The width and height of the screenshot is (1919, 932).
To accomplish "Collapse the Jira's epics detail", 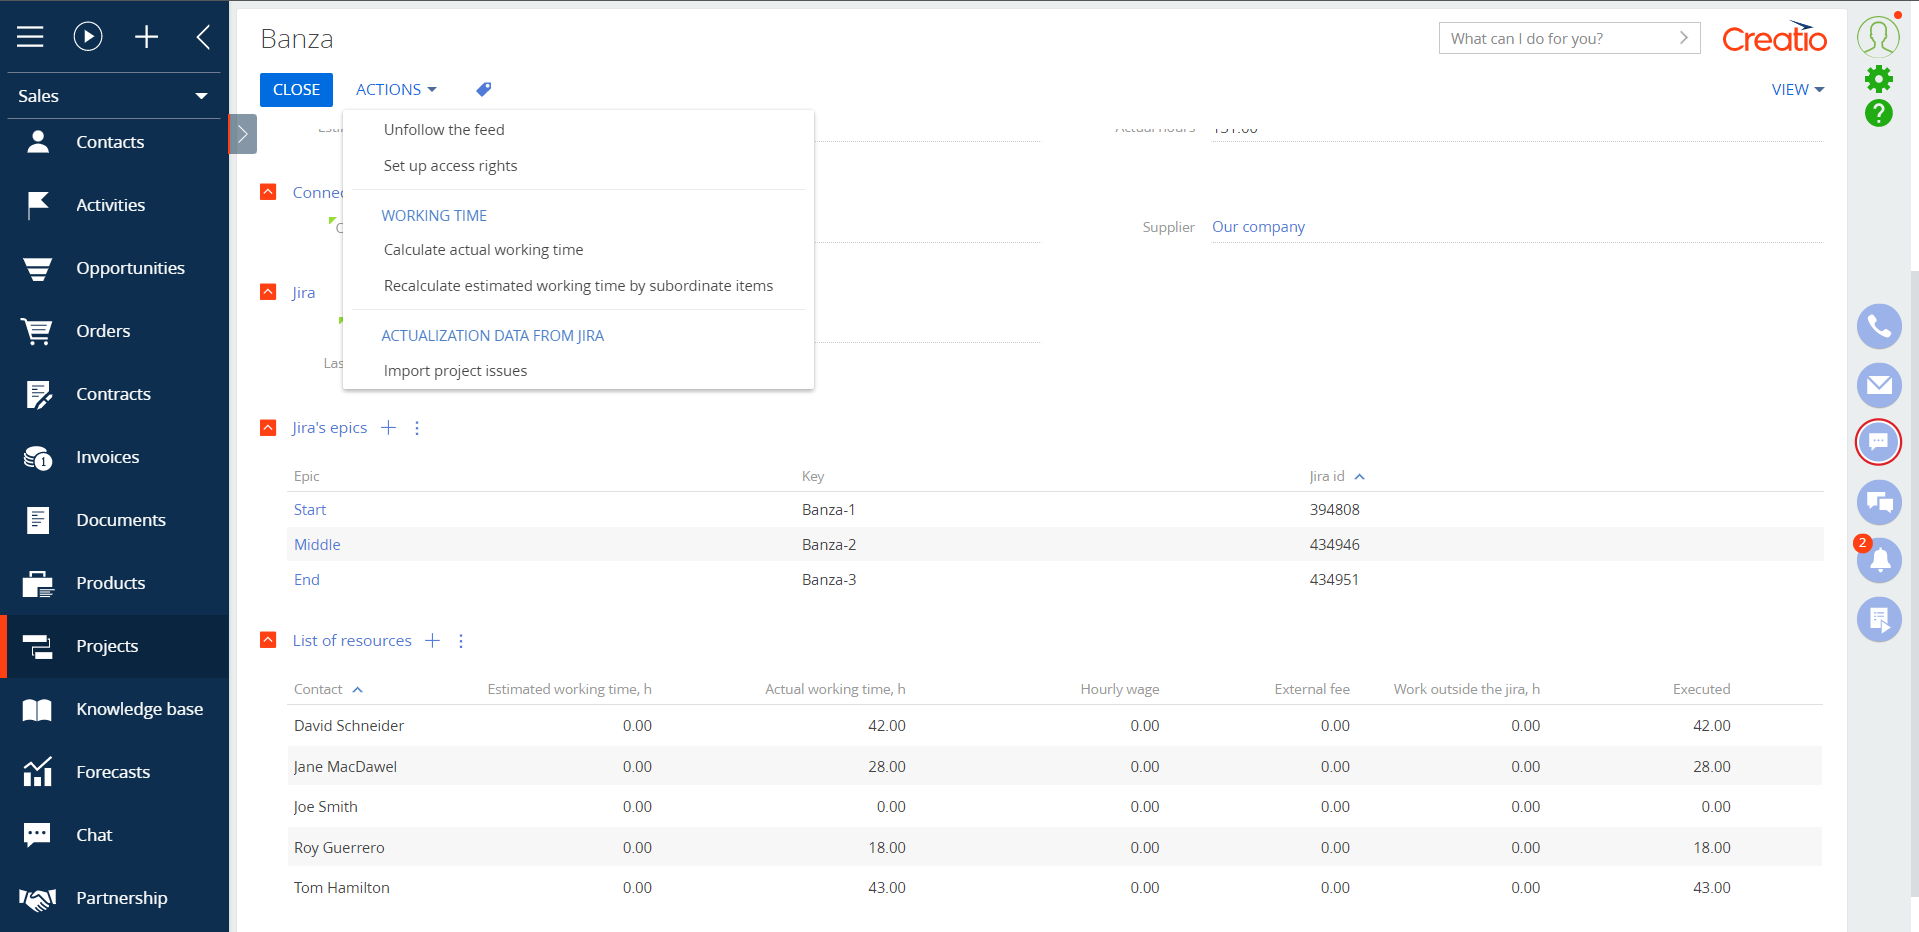I will click(268, 428).
